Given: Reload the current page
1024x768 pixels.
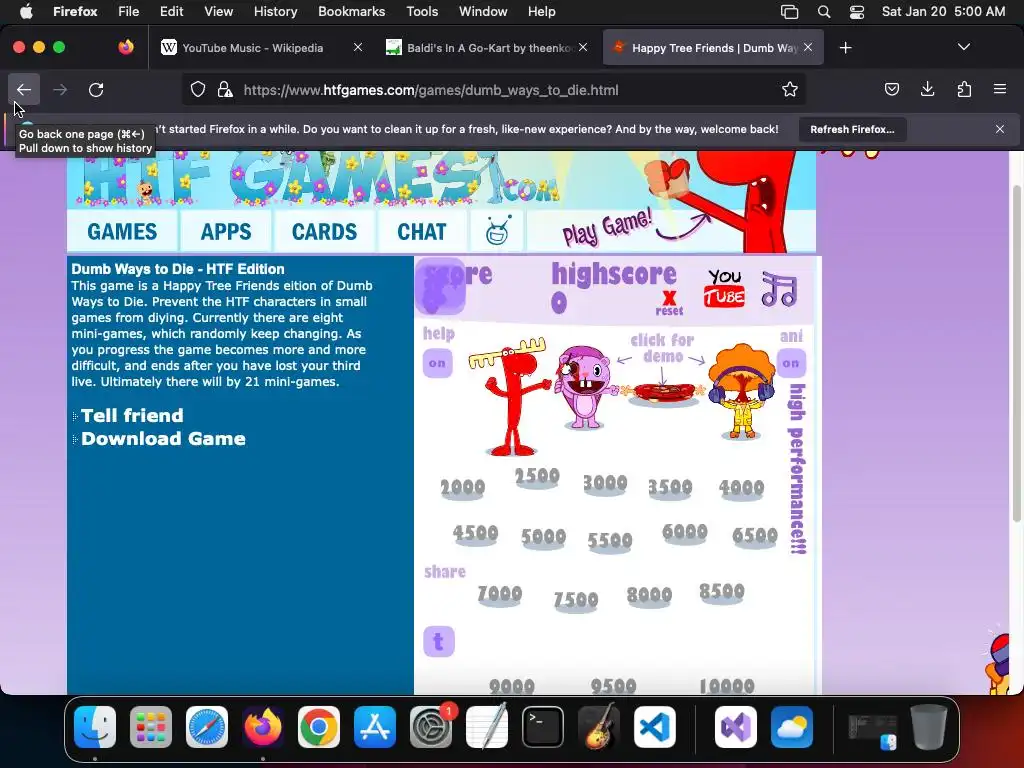Looking at the screenshot, I should (96, 89).
